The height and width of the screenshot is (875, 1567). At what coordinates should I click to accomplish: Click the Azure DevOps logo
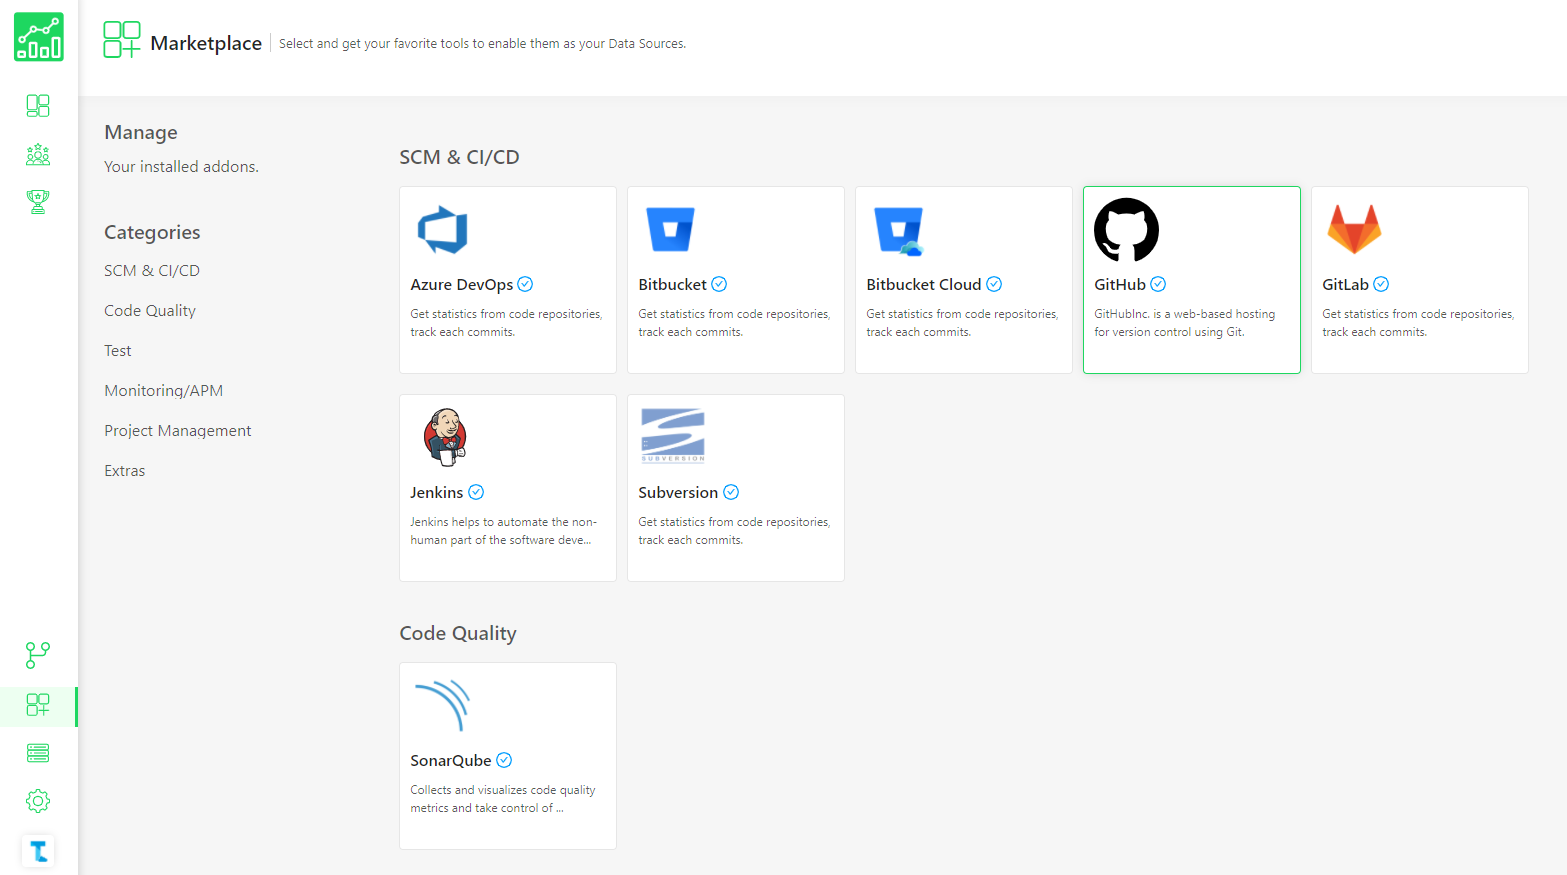click(x=443, y=230)
